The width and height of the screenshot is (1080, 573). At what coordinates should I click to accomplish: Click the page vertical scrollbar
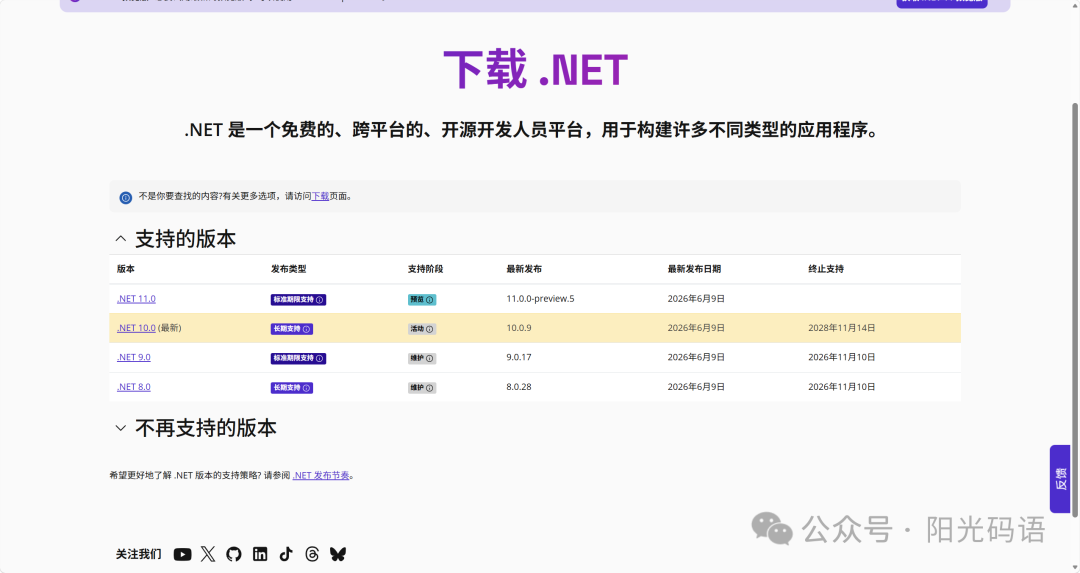[x=1074, y=309]
